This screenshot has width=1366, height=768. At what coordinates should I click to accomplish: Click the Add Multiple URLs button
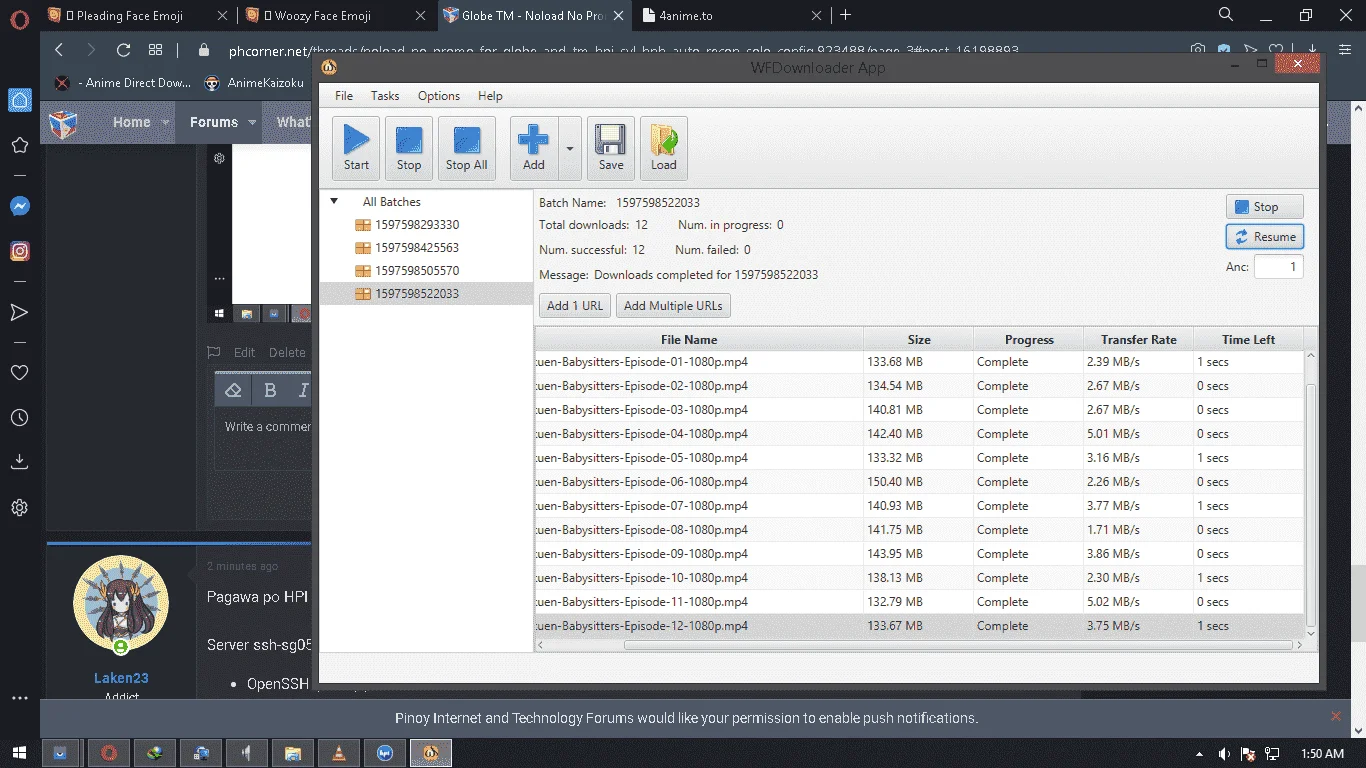[674, 306]
